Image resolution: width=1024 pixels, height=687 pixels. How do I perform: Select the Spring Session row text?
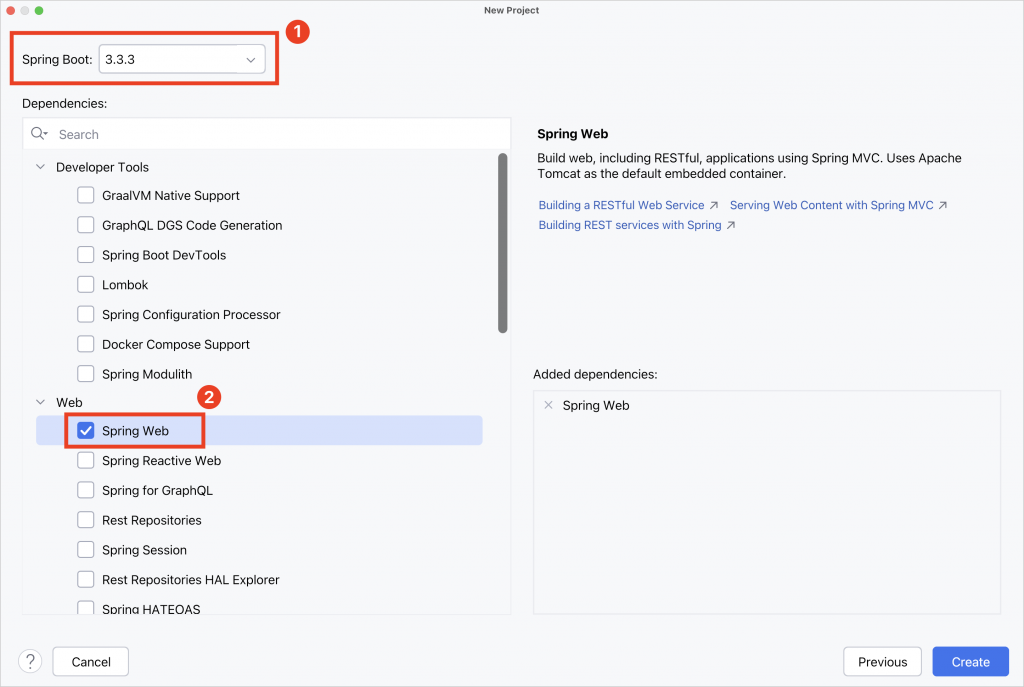144,550
